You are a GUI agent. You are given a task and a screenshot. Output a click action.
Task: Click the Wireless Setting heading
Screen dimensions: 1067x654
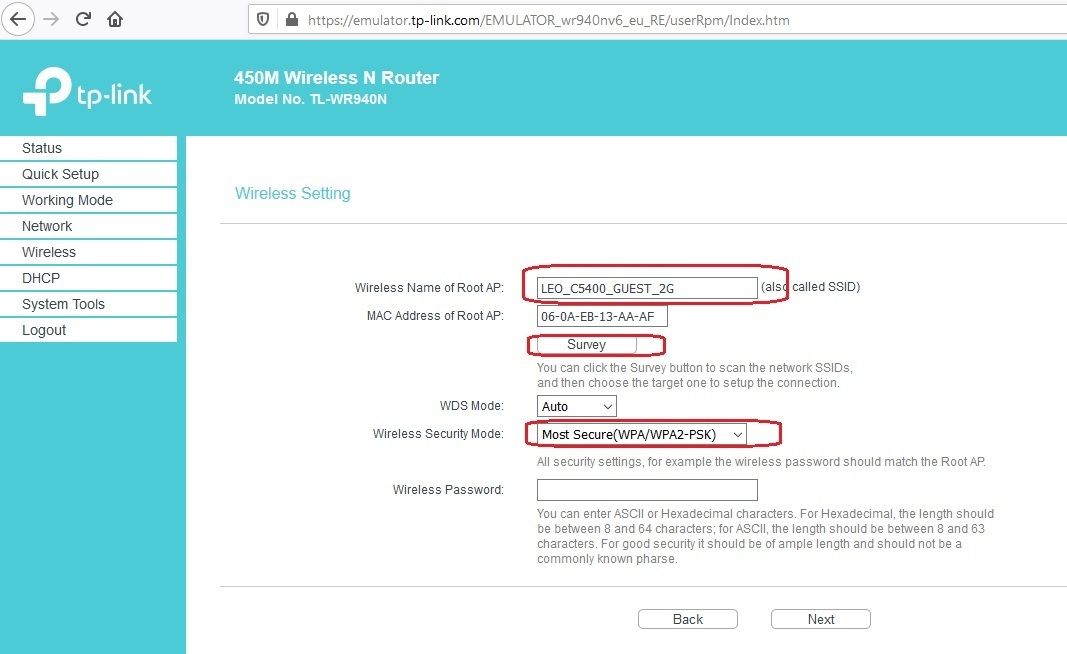293,193
